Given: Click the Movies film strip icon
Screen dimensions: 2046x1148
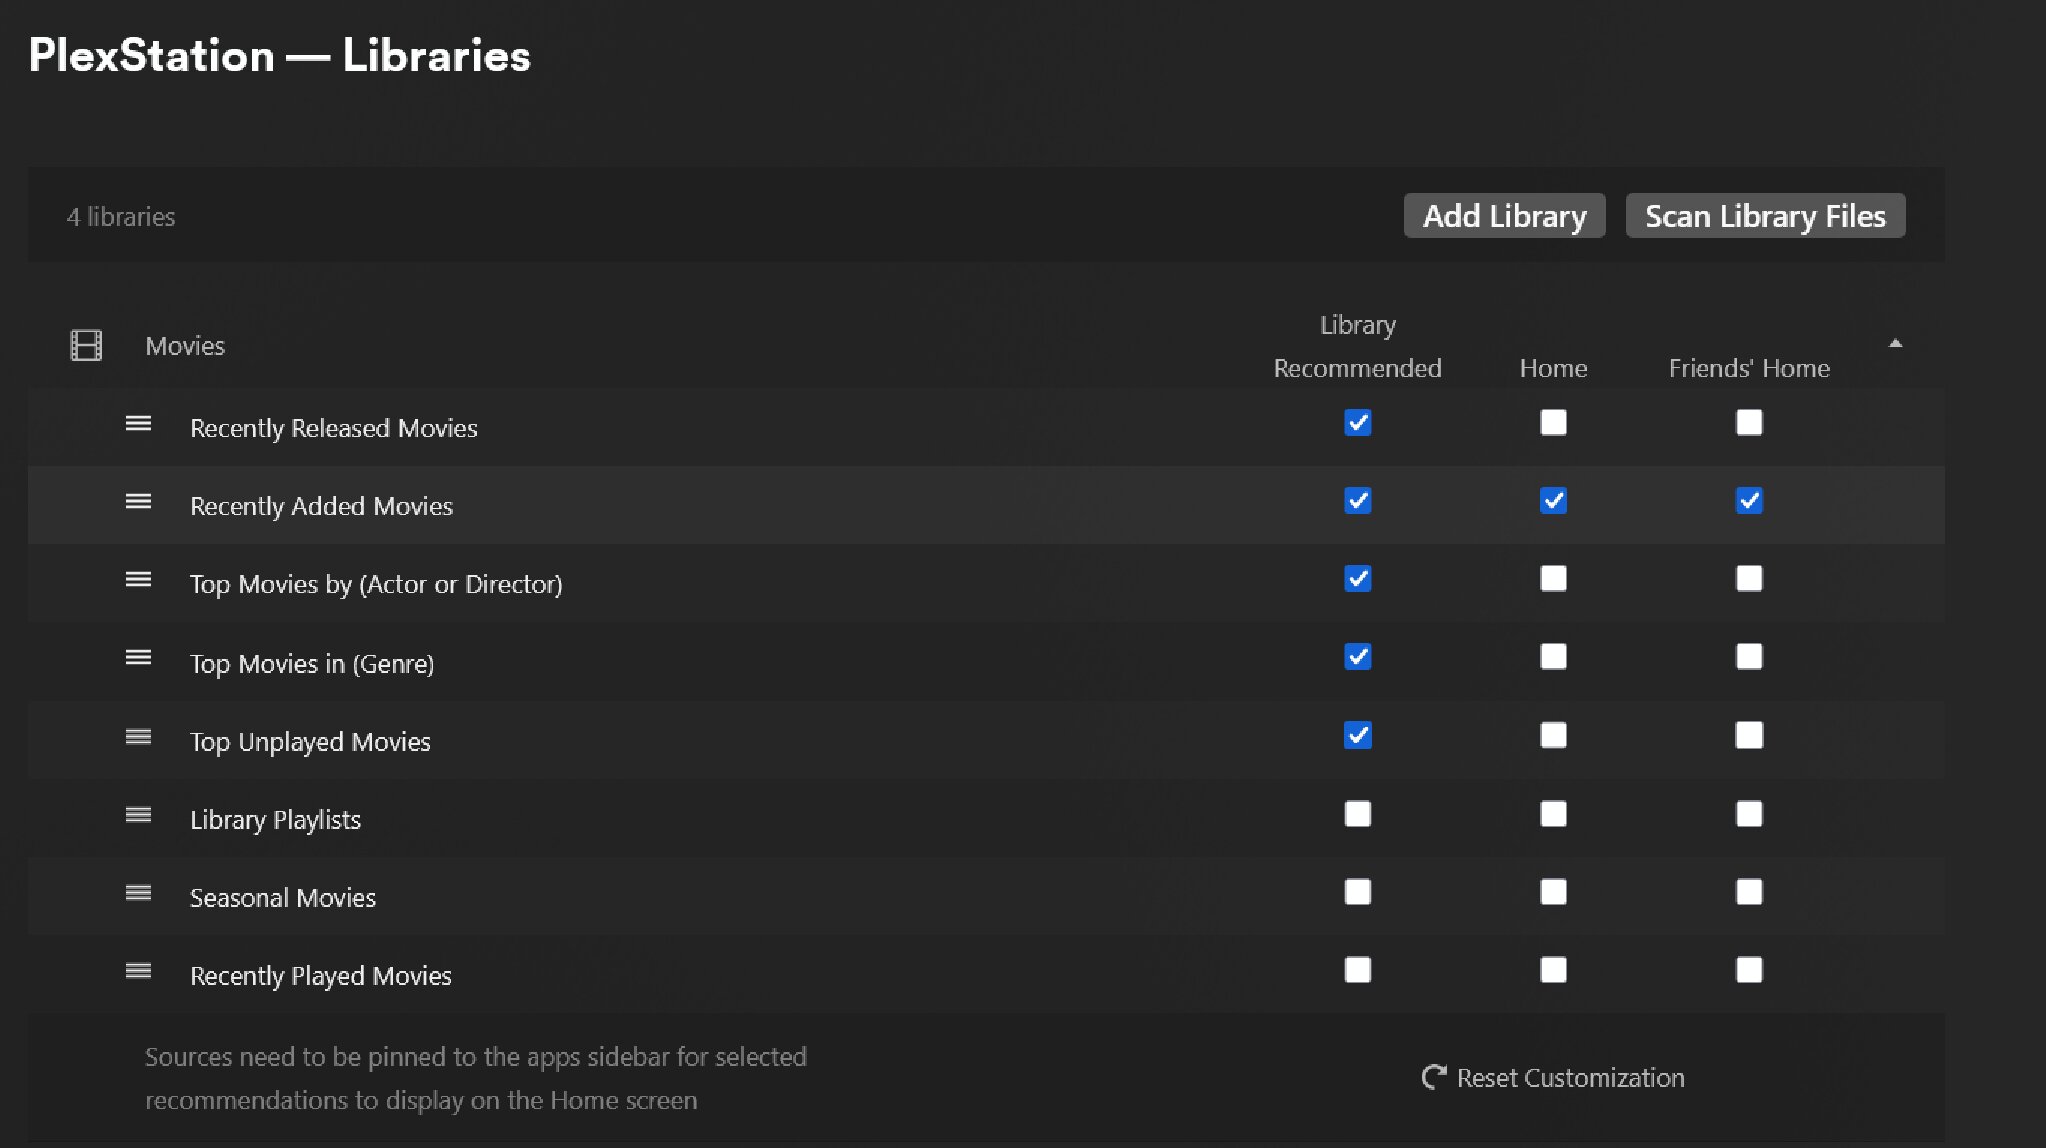Looking at the screenshot, I should tap(86, 345).
